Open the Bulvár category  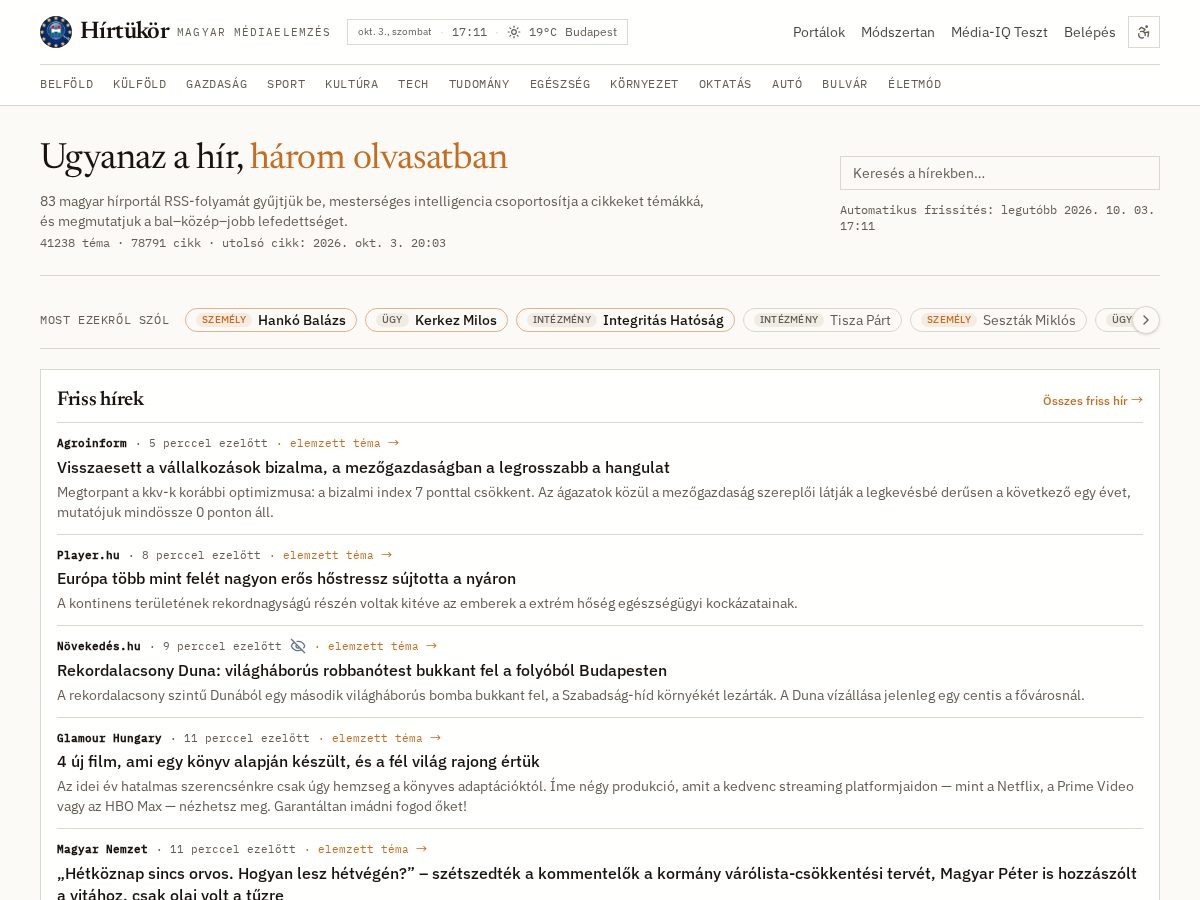coord(845,84)
